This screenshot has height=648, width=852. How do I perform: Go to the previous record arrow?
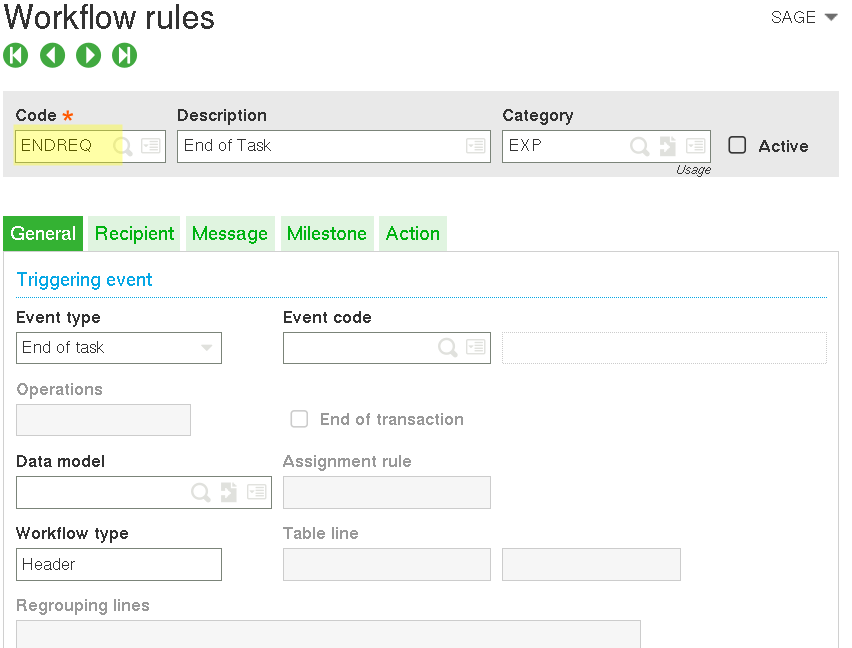pos(52,55)
